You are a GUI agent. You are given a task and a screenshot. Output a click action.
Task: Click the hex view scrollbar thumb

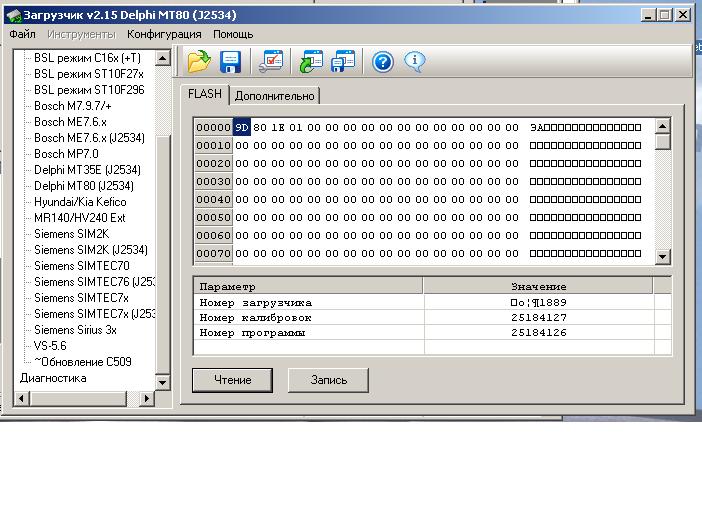(x=663, y=142)
